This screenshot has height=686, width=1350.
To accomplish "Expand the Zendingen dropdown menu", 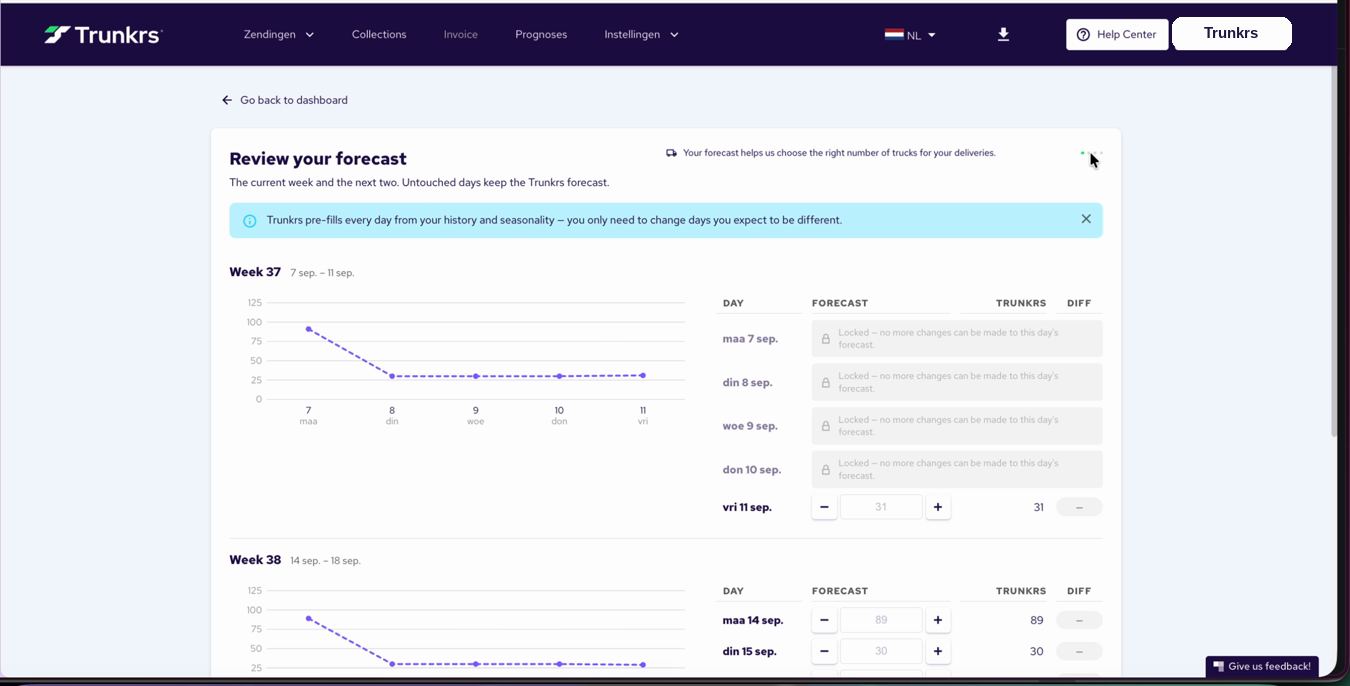I will point(279,34).
